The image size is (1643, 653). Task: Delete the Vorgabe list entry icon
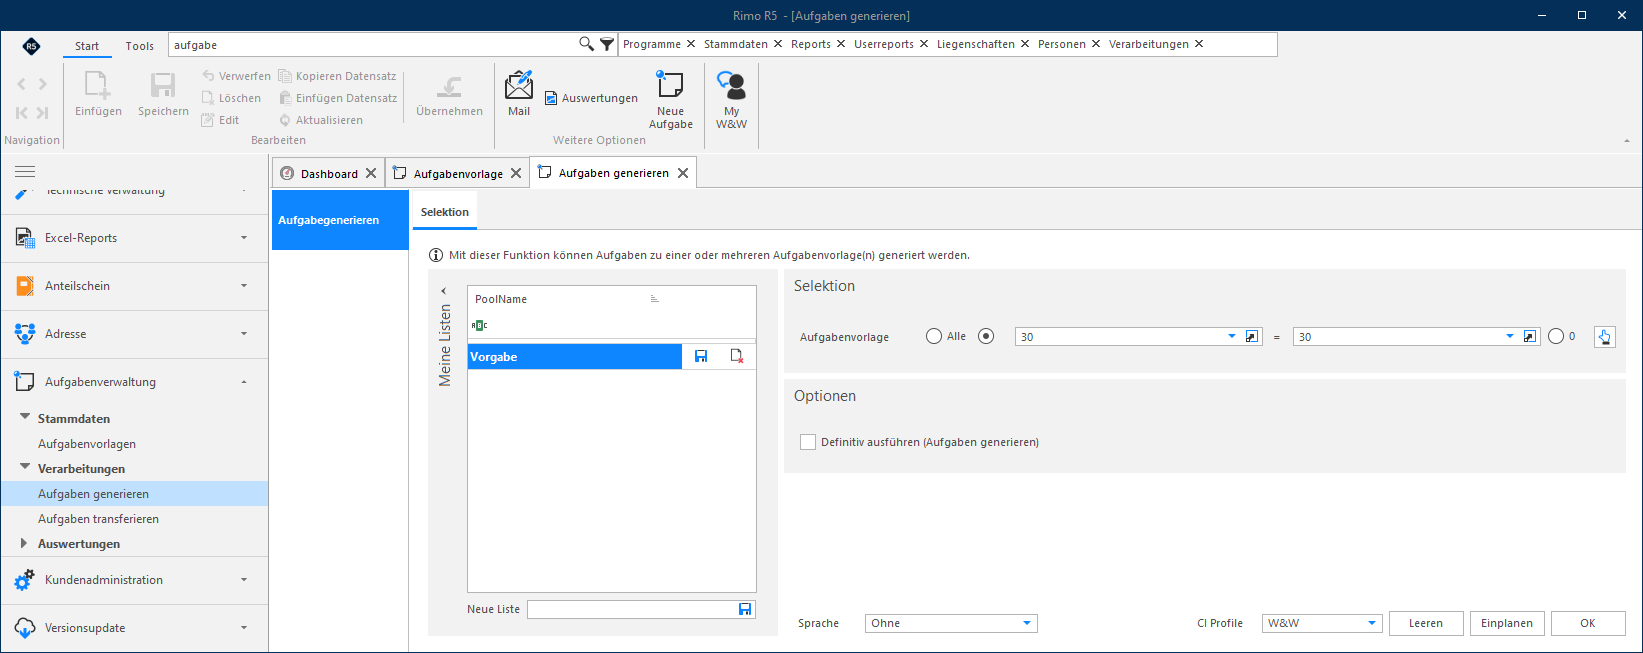[737, 356]
